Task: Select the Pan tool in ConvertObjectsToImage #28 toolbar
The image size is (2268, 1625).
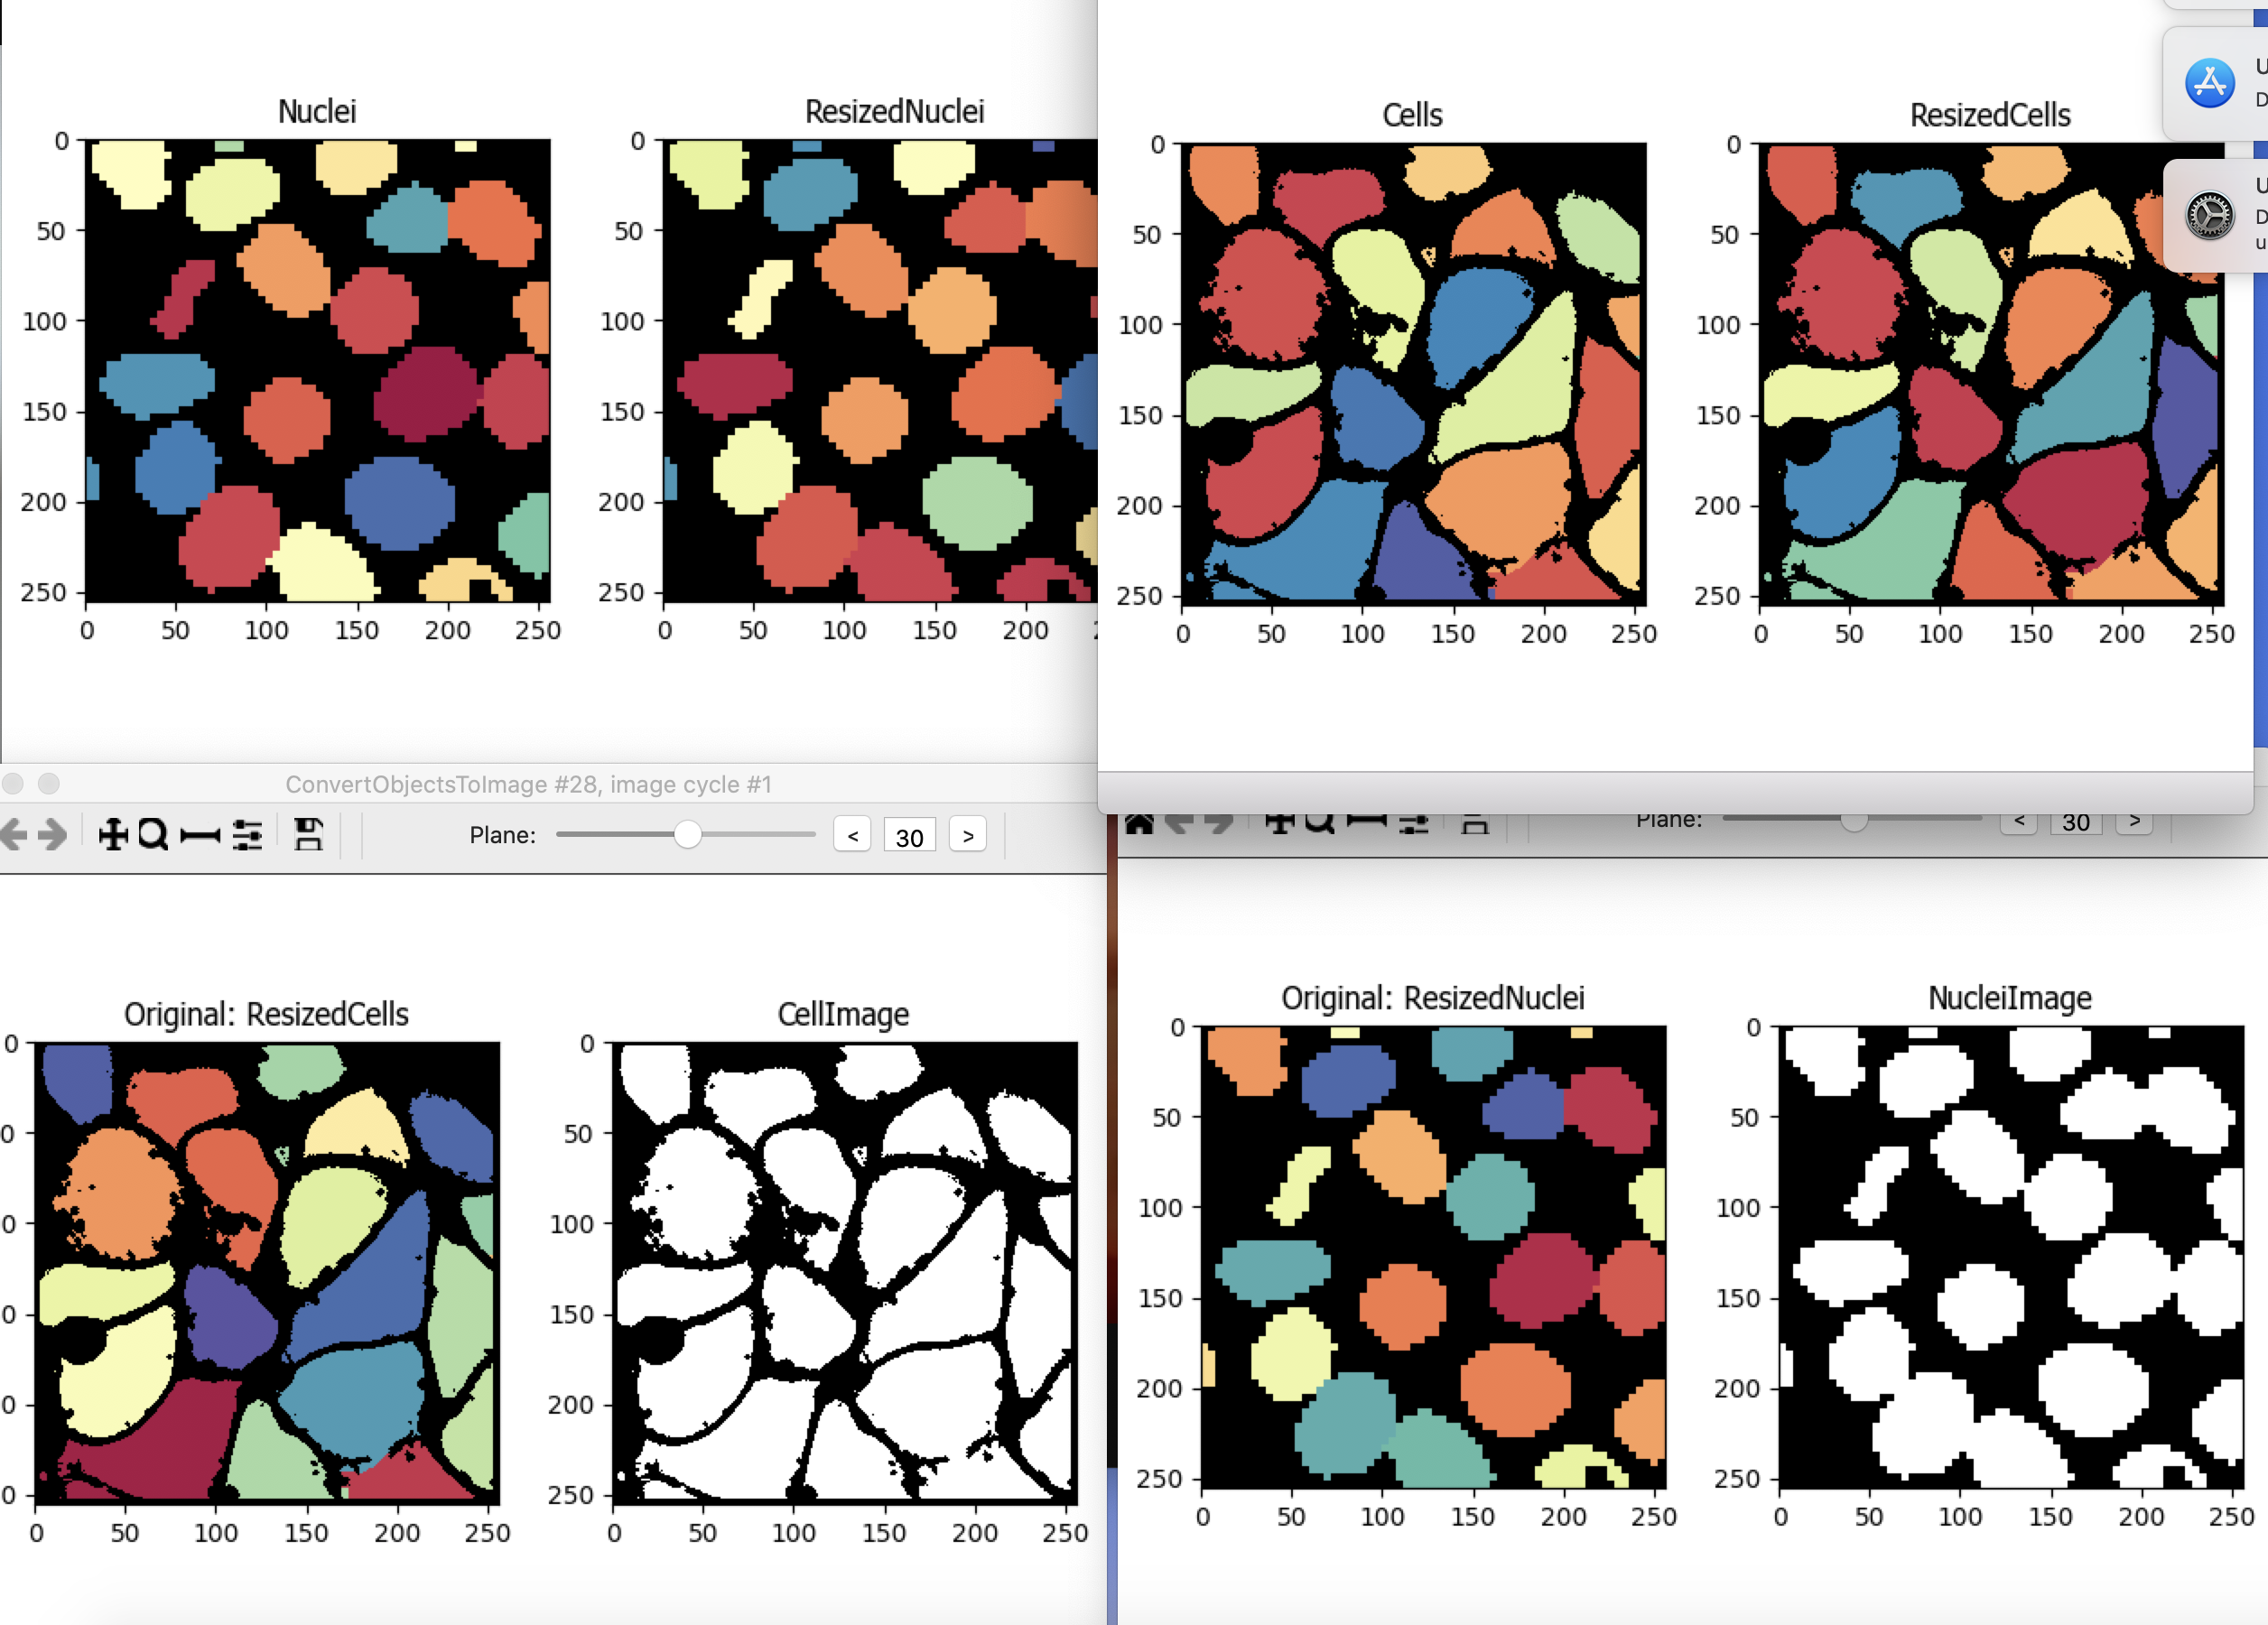Action: (x=113, y=834)
